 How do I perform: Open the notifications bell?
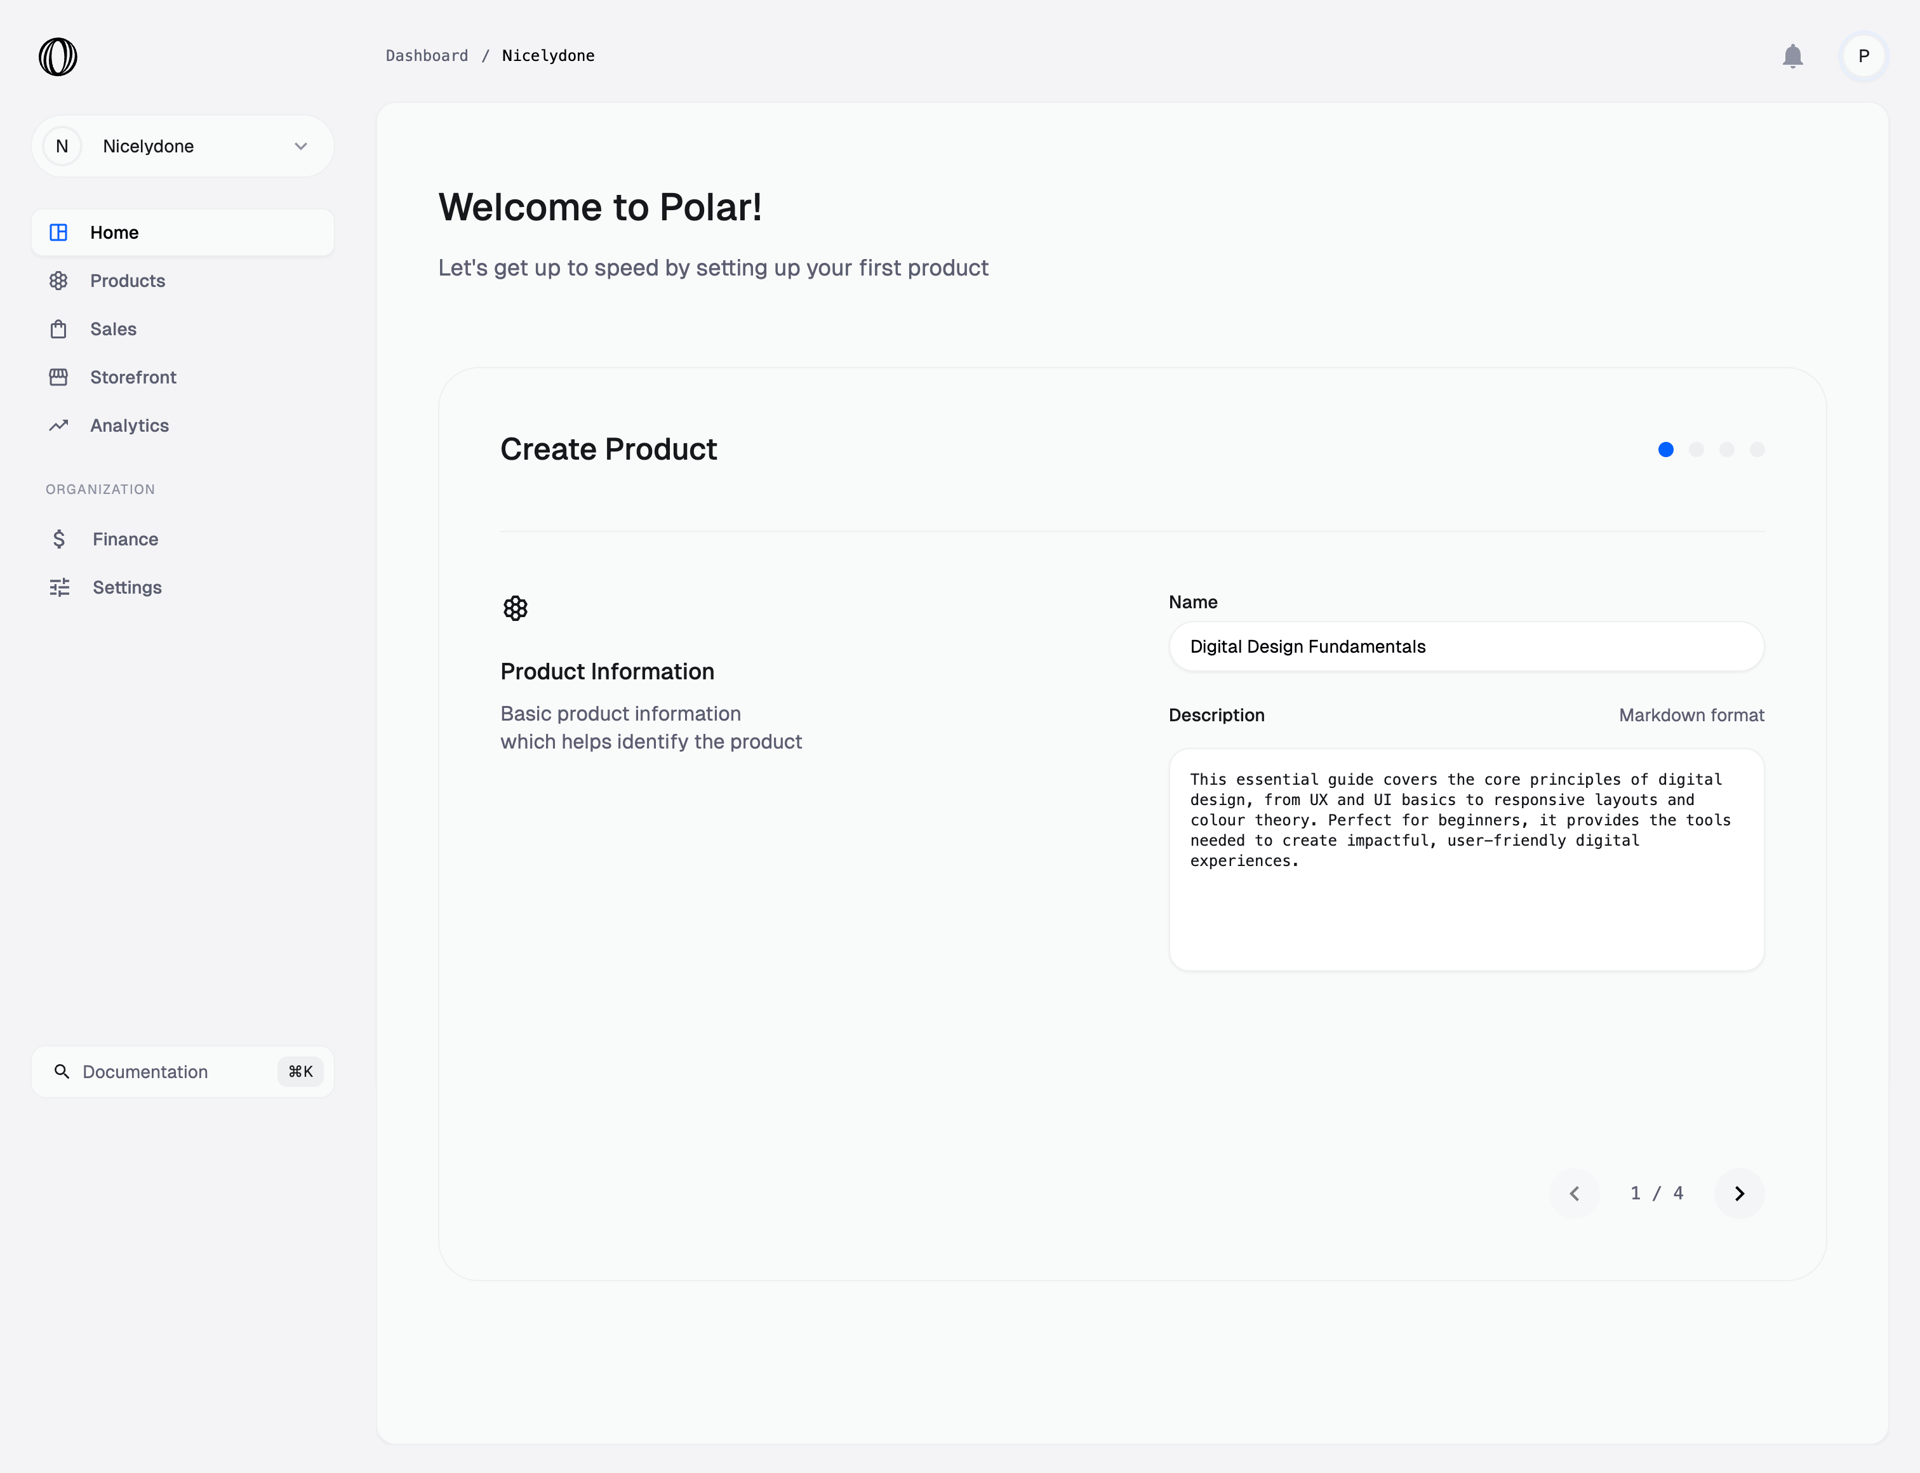click(x=1793, y=57)
